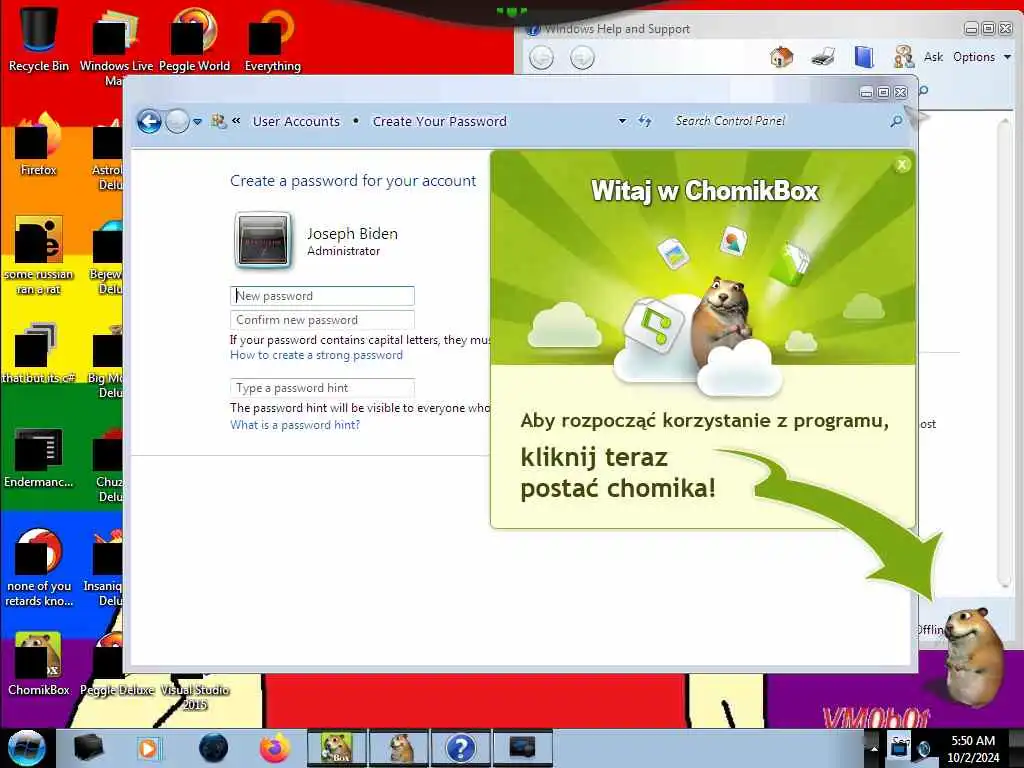
Task: Switch to the hamster taskbar button
Action: coord(399,748)
